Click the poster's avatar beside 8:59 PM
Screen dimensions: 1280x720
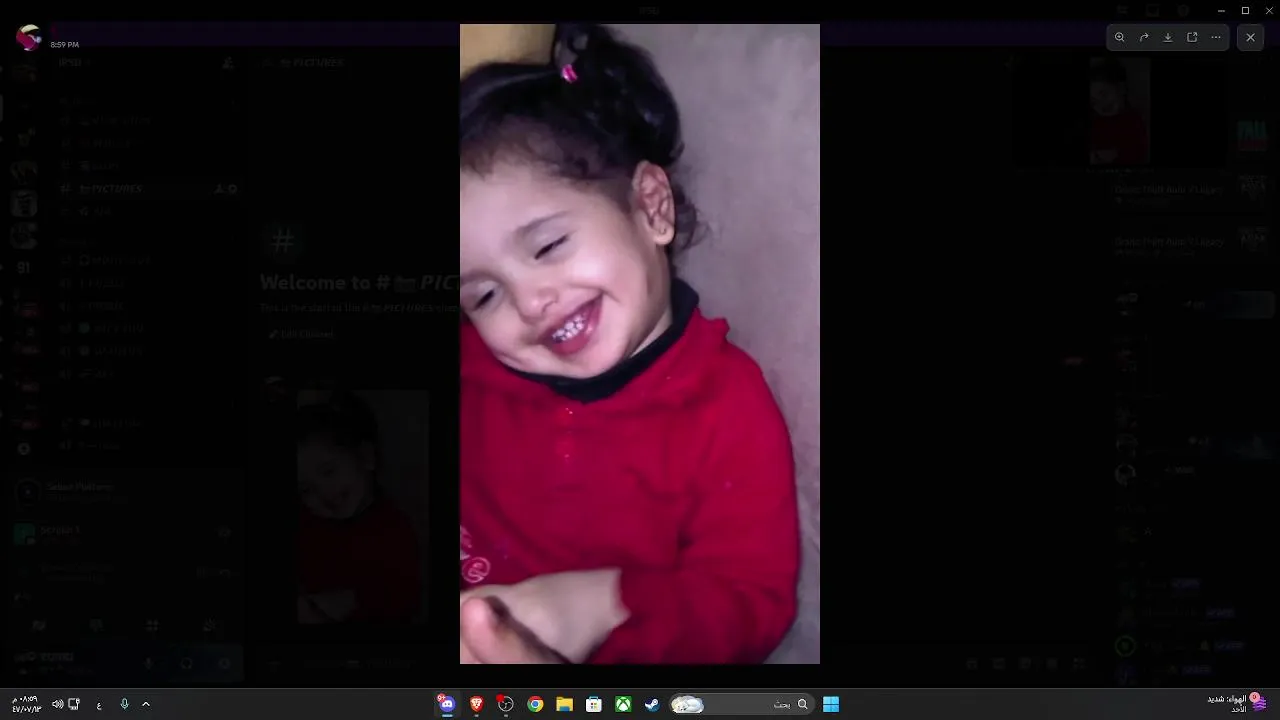[x=29, y=38]
